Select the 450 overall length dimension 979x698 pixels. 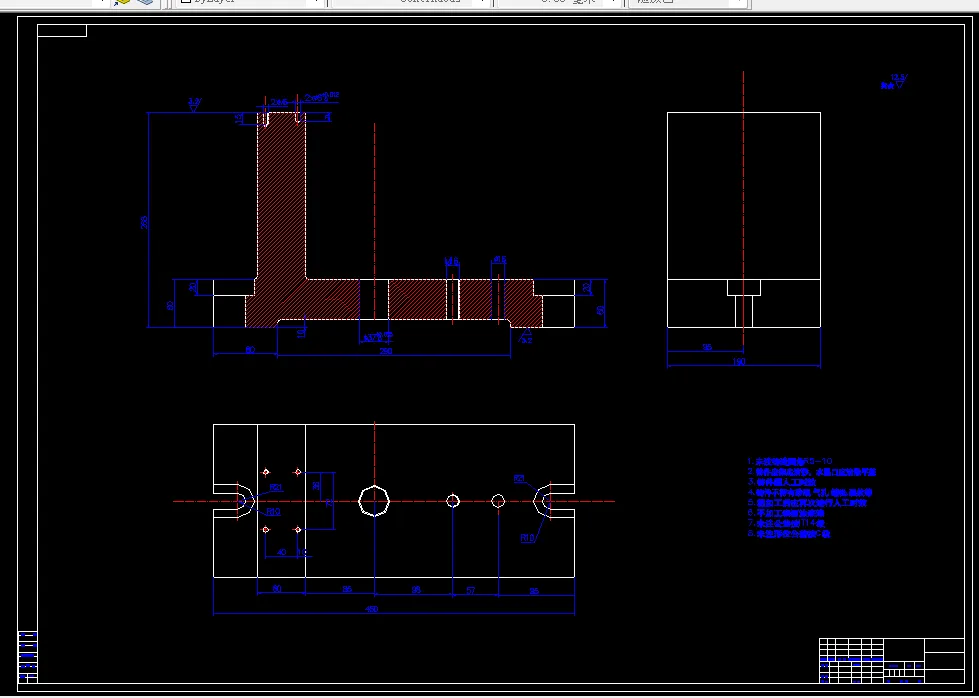point(371,609)
